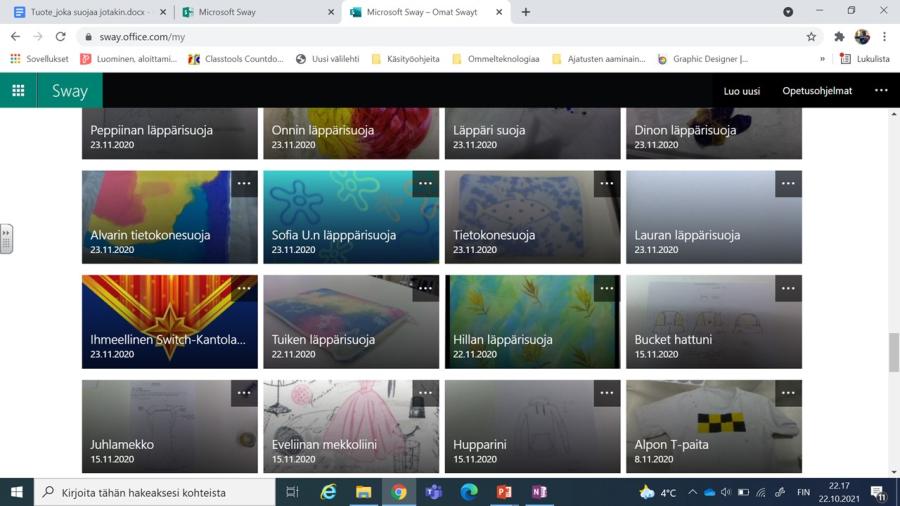Reload the page
The width and height of the screenshot is (900, 506).
[60, 37]
